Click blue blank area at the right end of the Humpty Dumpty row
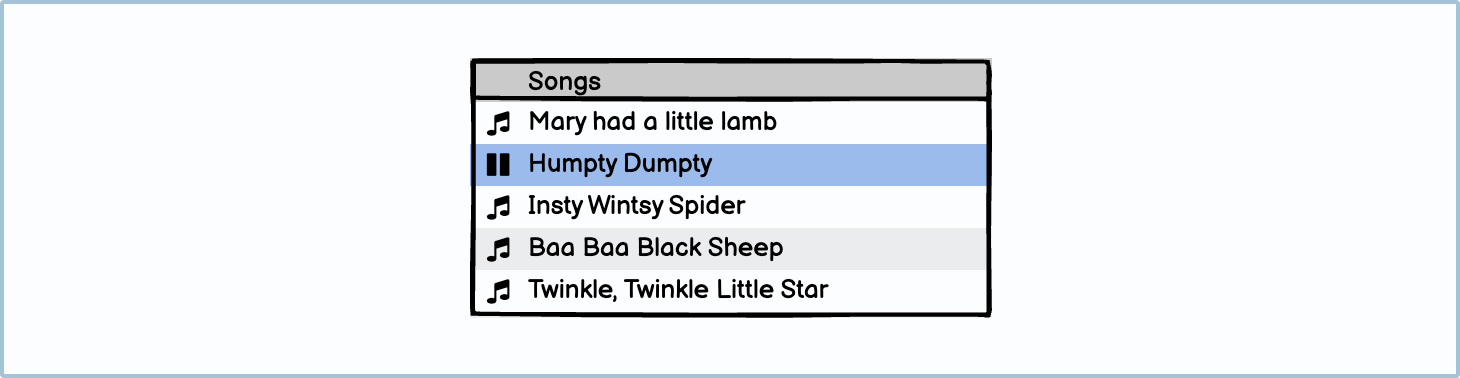1460x378 pixels. 850,165
